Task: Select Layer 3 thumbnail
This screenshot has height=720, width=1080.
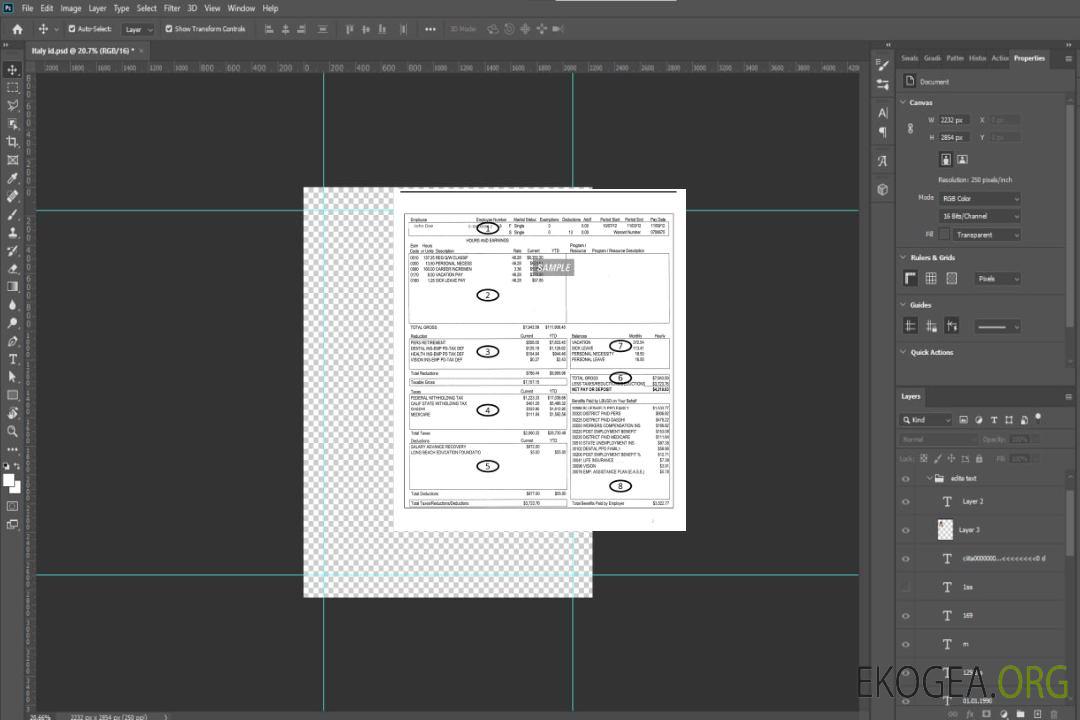Action: [x=946, y=530]
